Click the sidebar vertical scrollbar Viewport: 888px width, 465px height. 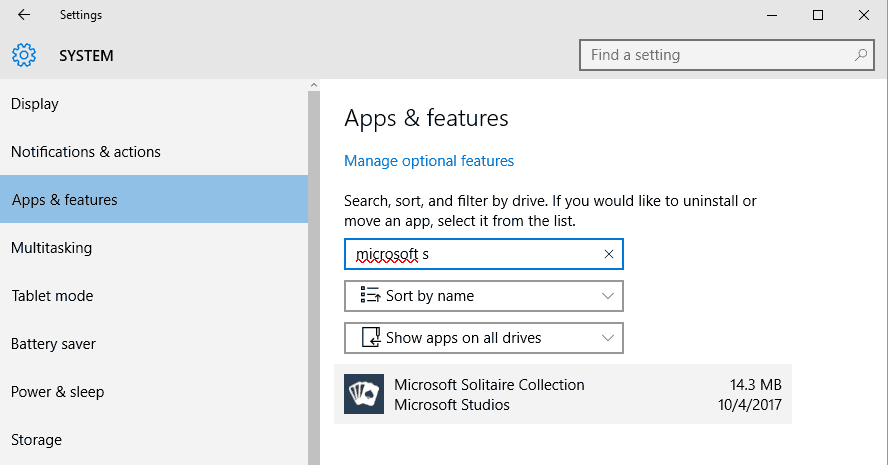(314, 278)
